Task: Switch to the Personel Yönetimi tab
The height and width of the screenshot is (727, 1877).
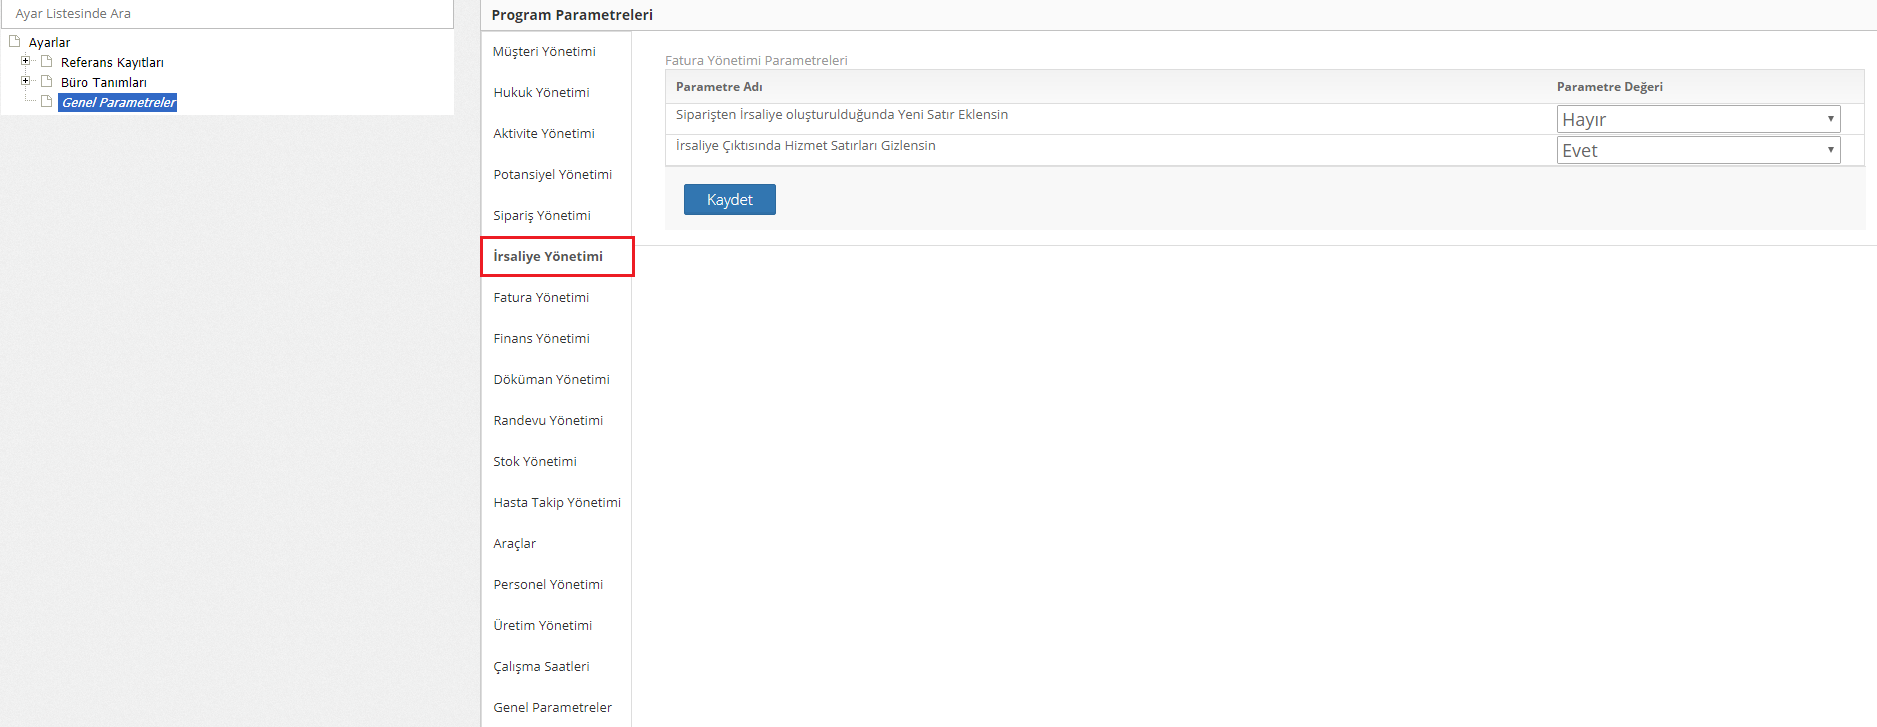Action: pyautogui.click(x=548, y=584)
